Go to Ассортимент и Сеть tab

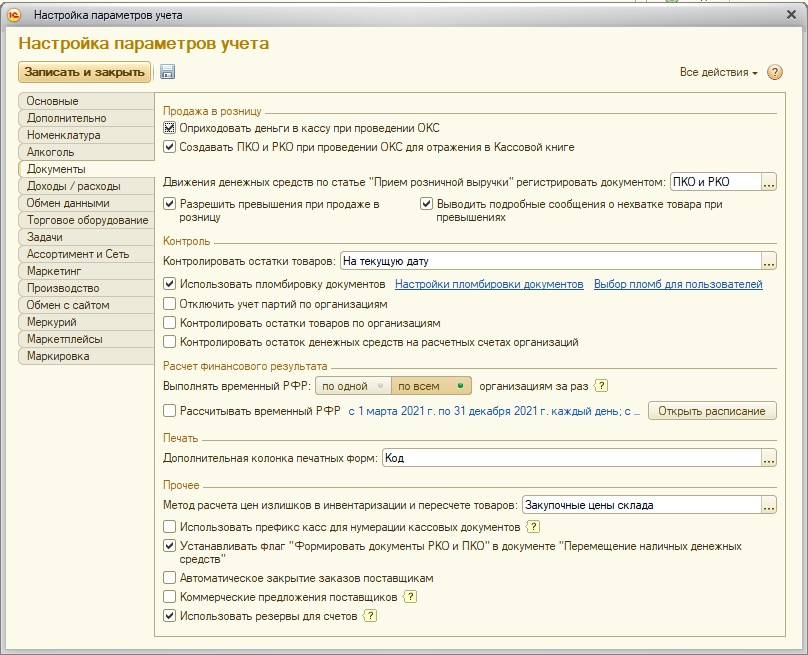[87, 254]
